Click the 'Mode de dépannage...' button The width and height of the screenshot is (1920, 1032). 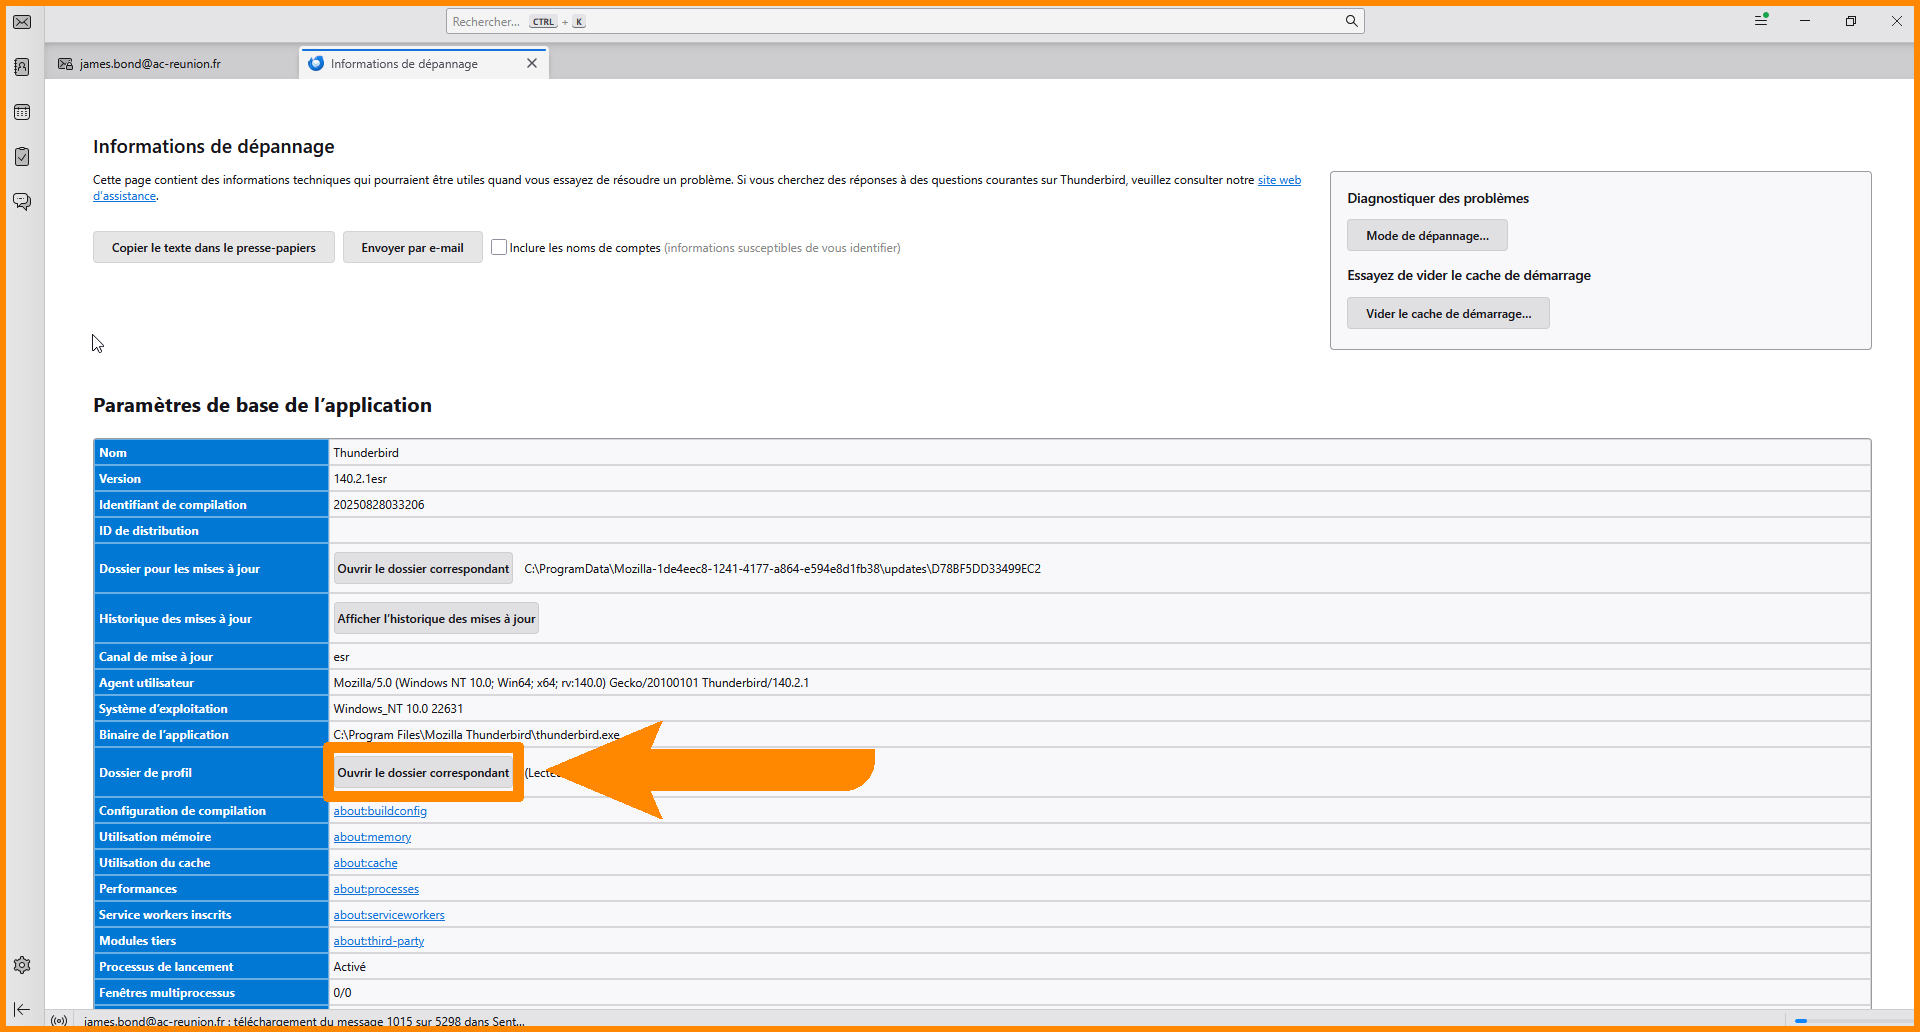pos(1427,236)
